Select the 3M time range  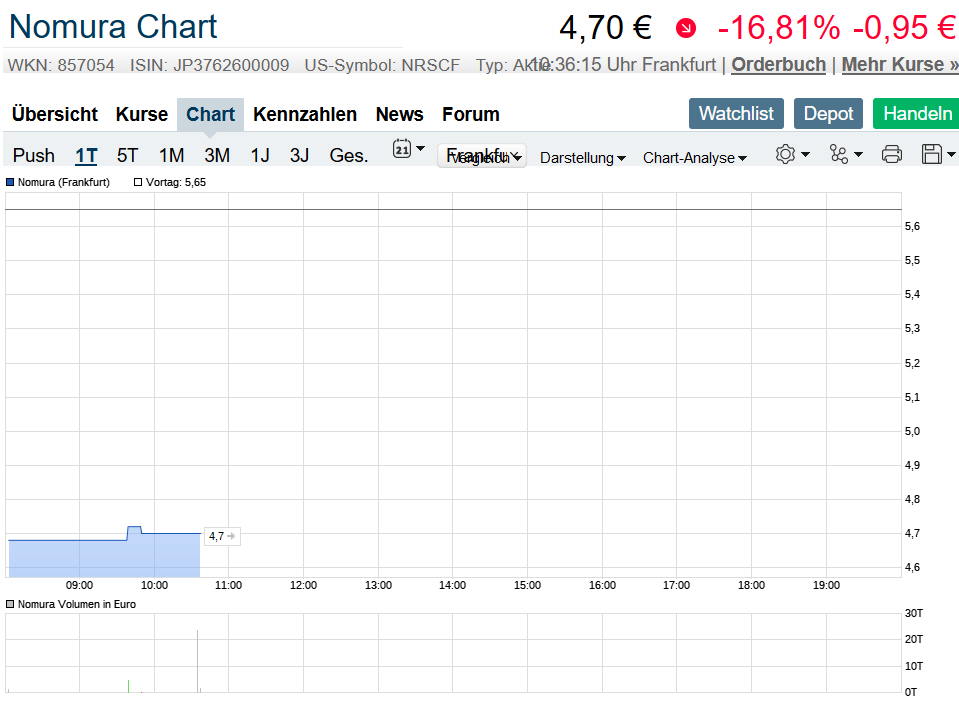coord(217,155)
